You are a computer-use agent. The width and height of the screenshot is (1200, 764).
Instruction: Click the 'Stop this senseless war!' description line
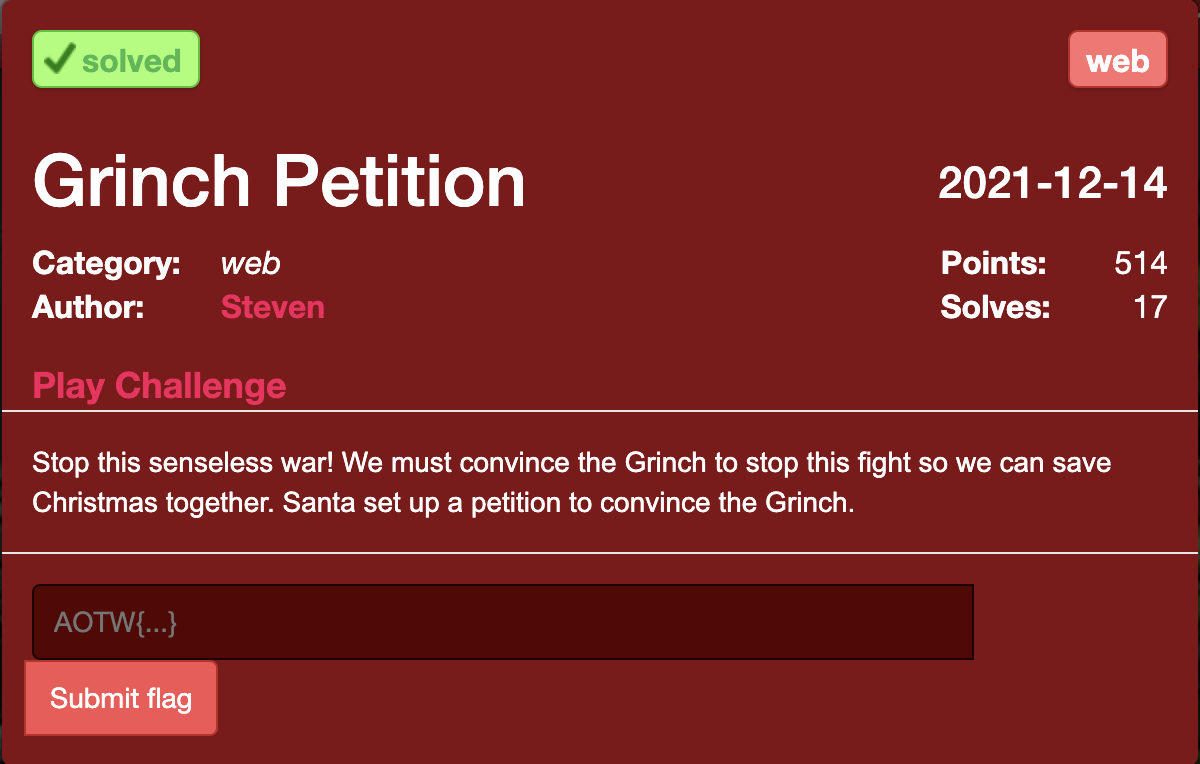[571, 464]
